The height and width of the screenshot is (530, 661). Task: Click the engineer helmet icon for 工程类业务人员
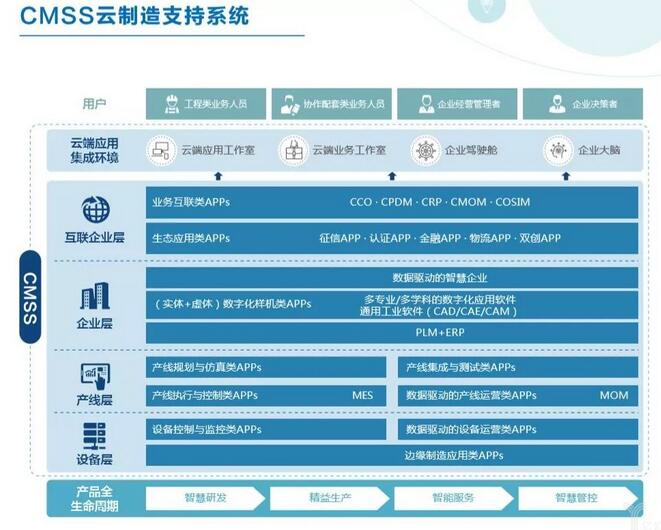(172, 104)
